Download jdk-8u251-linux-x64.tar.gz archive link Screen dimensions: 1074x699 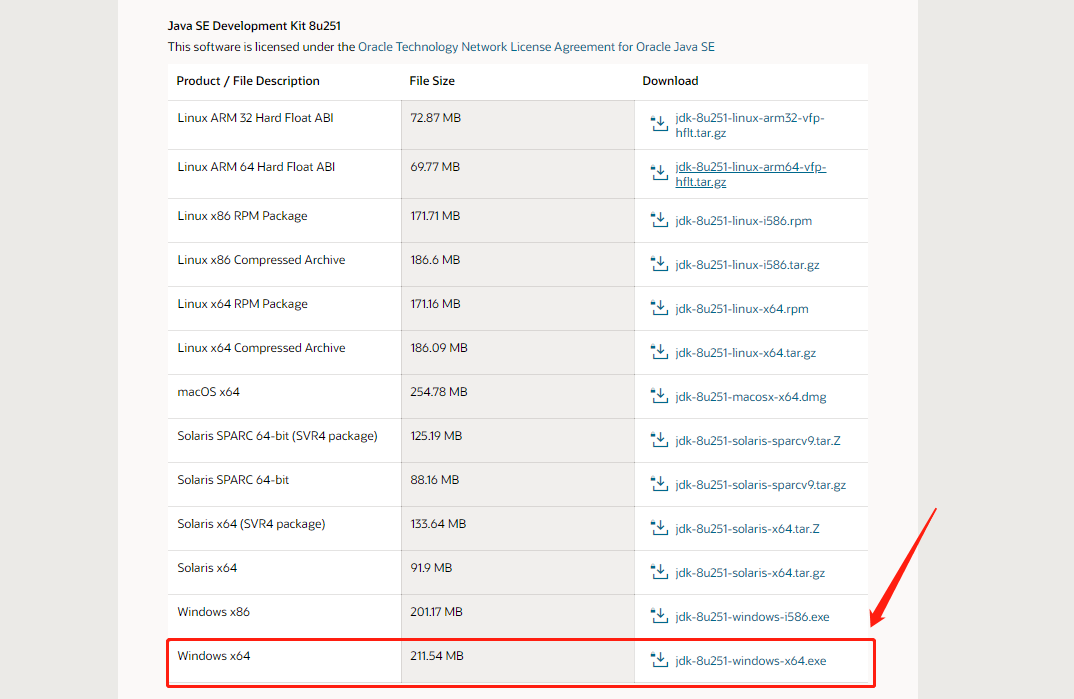[746, 353]
